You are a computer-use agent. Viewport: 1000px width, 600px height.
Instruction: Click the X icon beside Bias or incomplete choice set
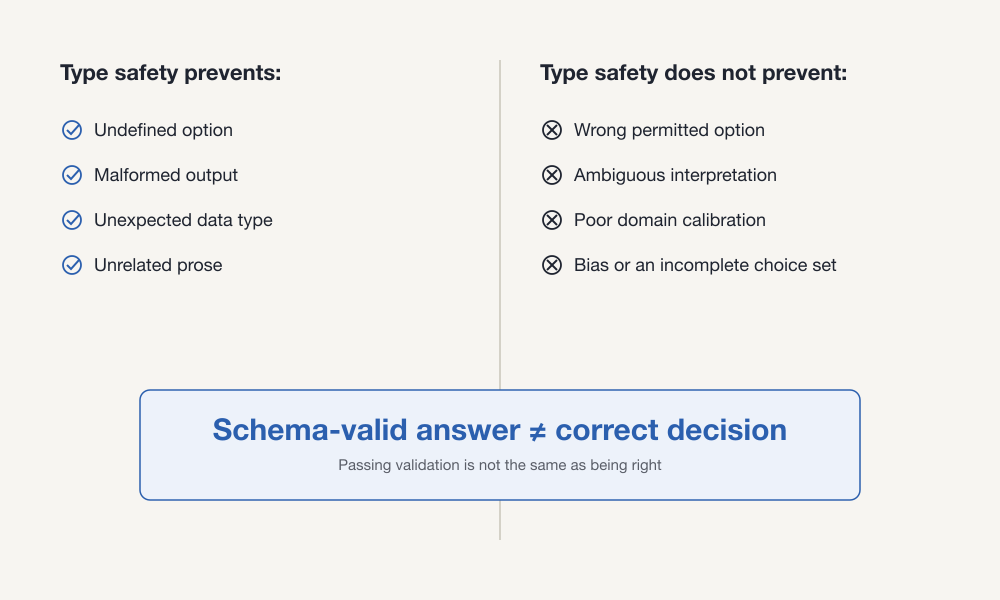552,265
